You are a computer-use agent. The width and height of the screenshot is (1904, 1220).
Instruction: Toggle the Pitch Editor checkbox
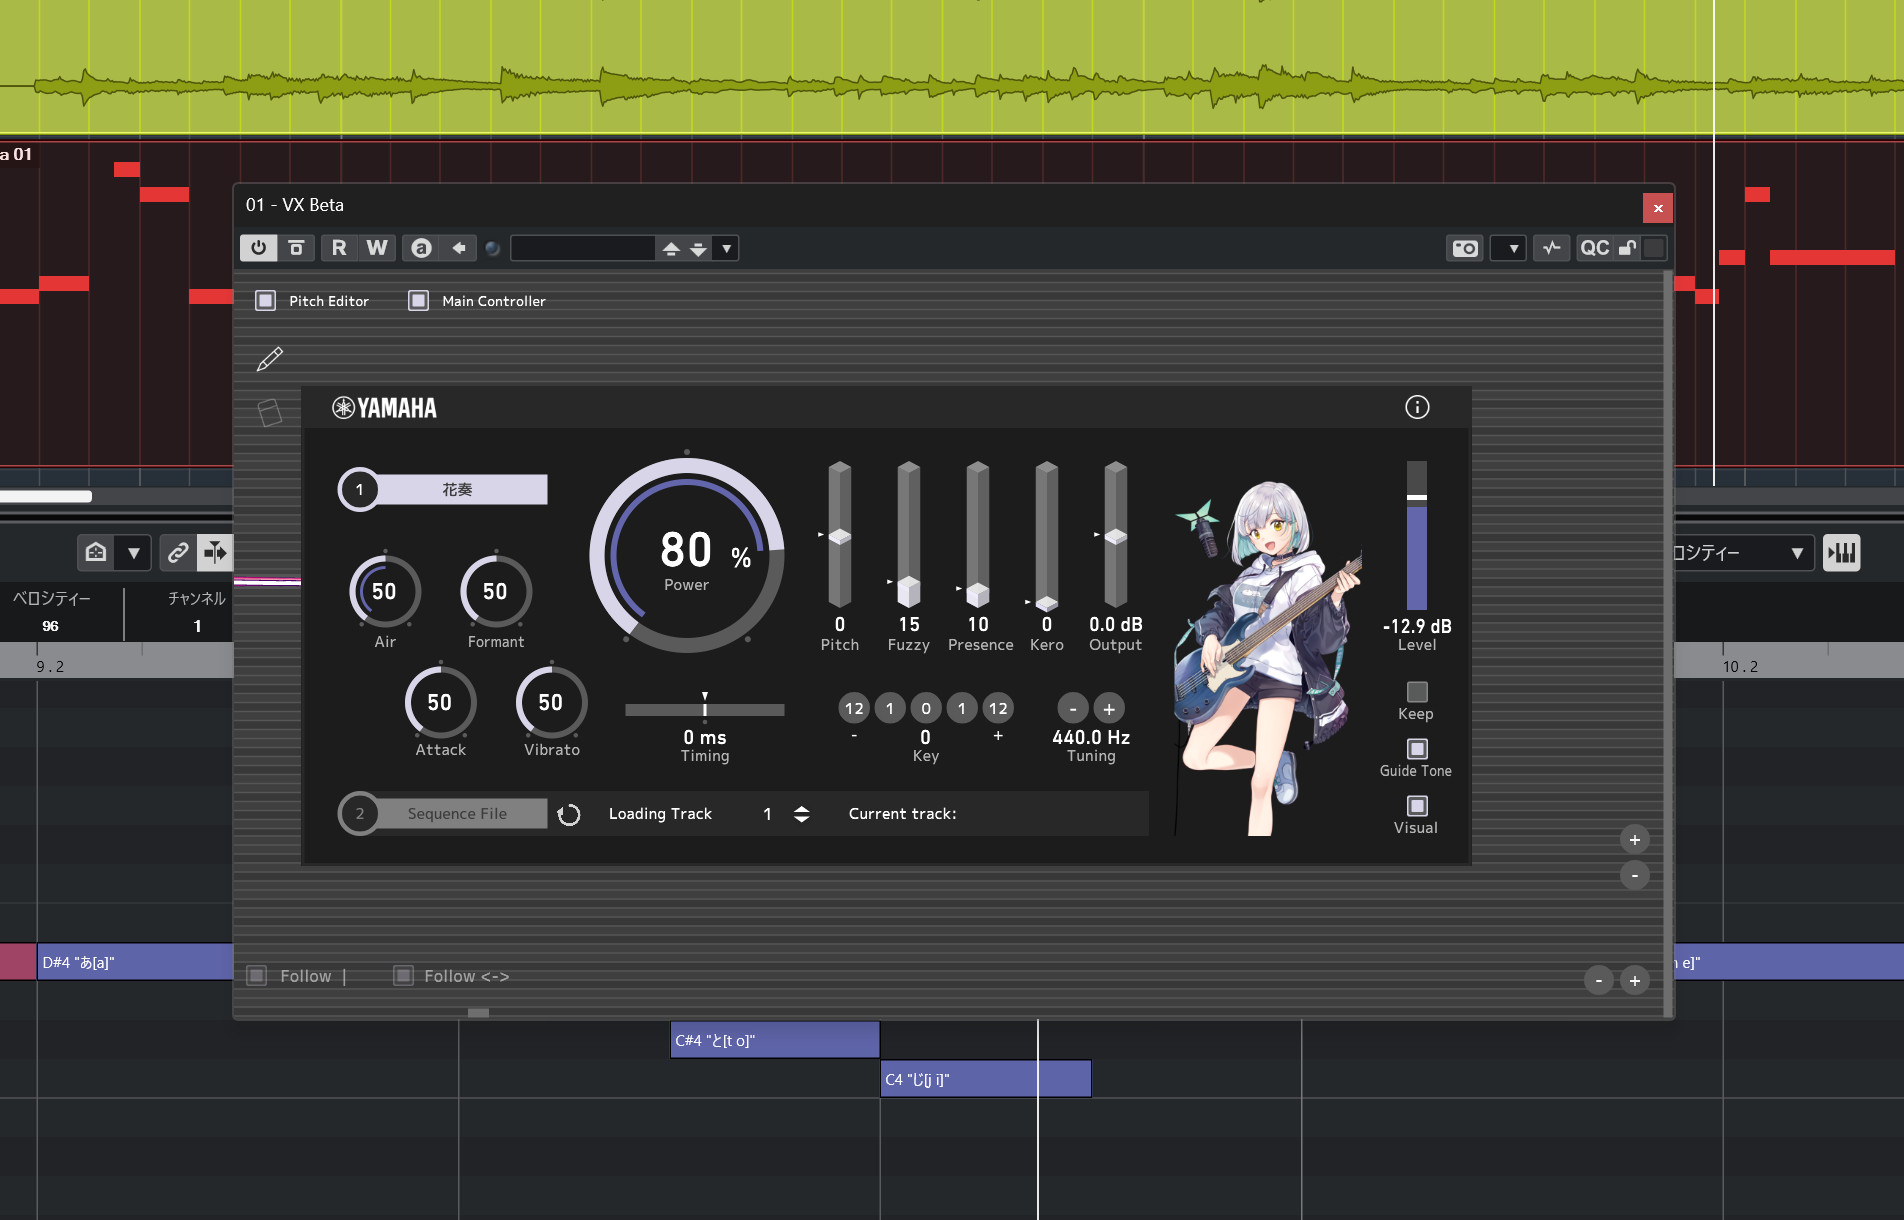(x=265, y=301)
